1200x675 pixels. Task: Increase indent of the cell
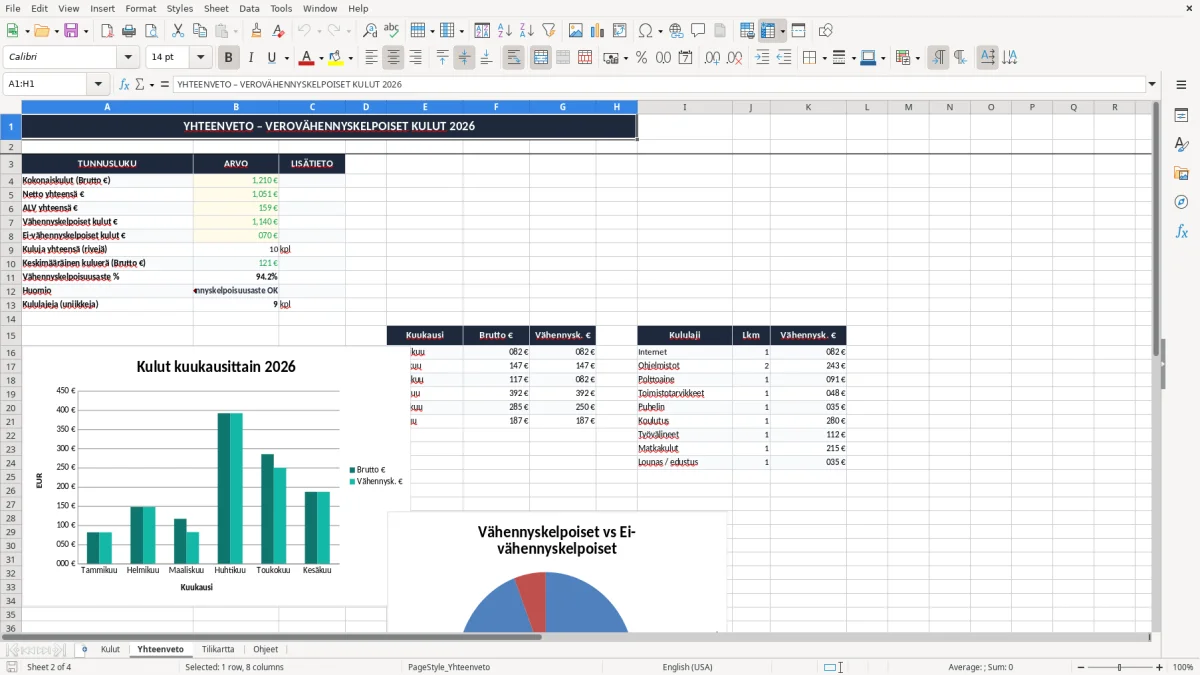click(762, 58)
